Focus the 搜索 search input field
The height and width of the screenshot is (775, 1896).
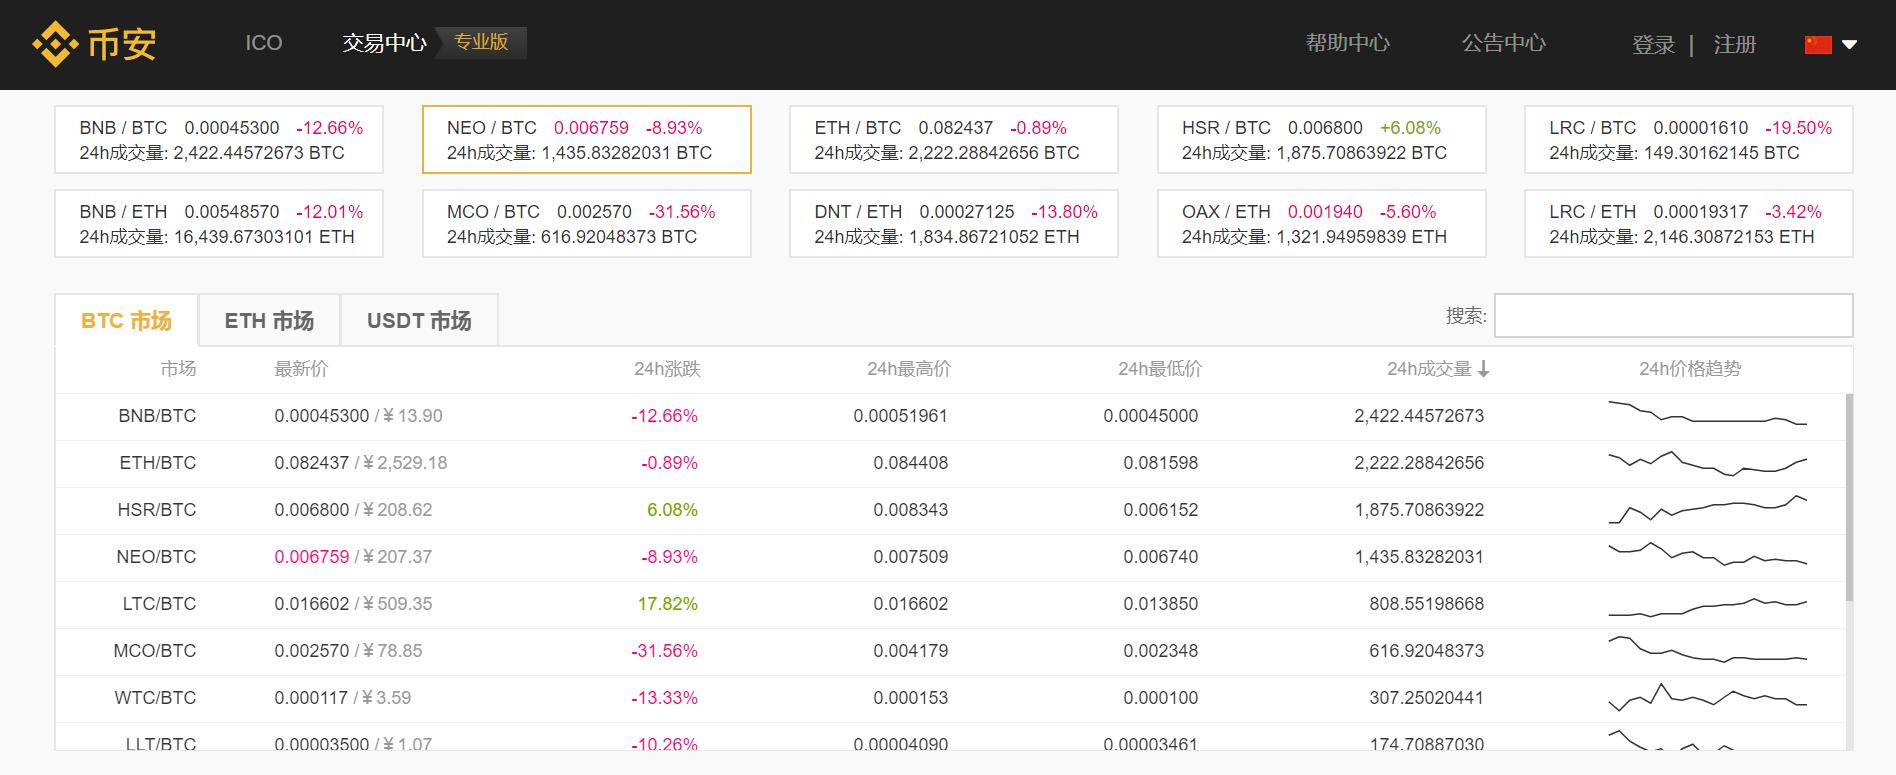[1673, 316]
